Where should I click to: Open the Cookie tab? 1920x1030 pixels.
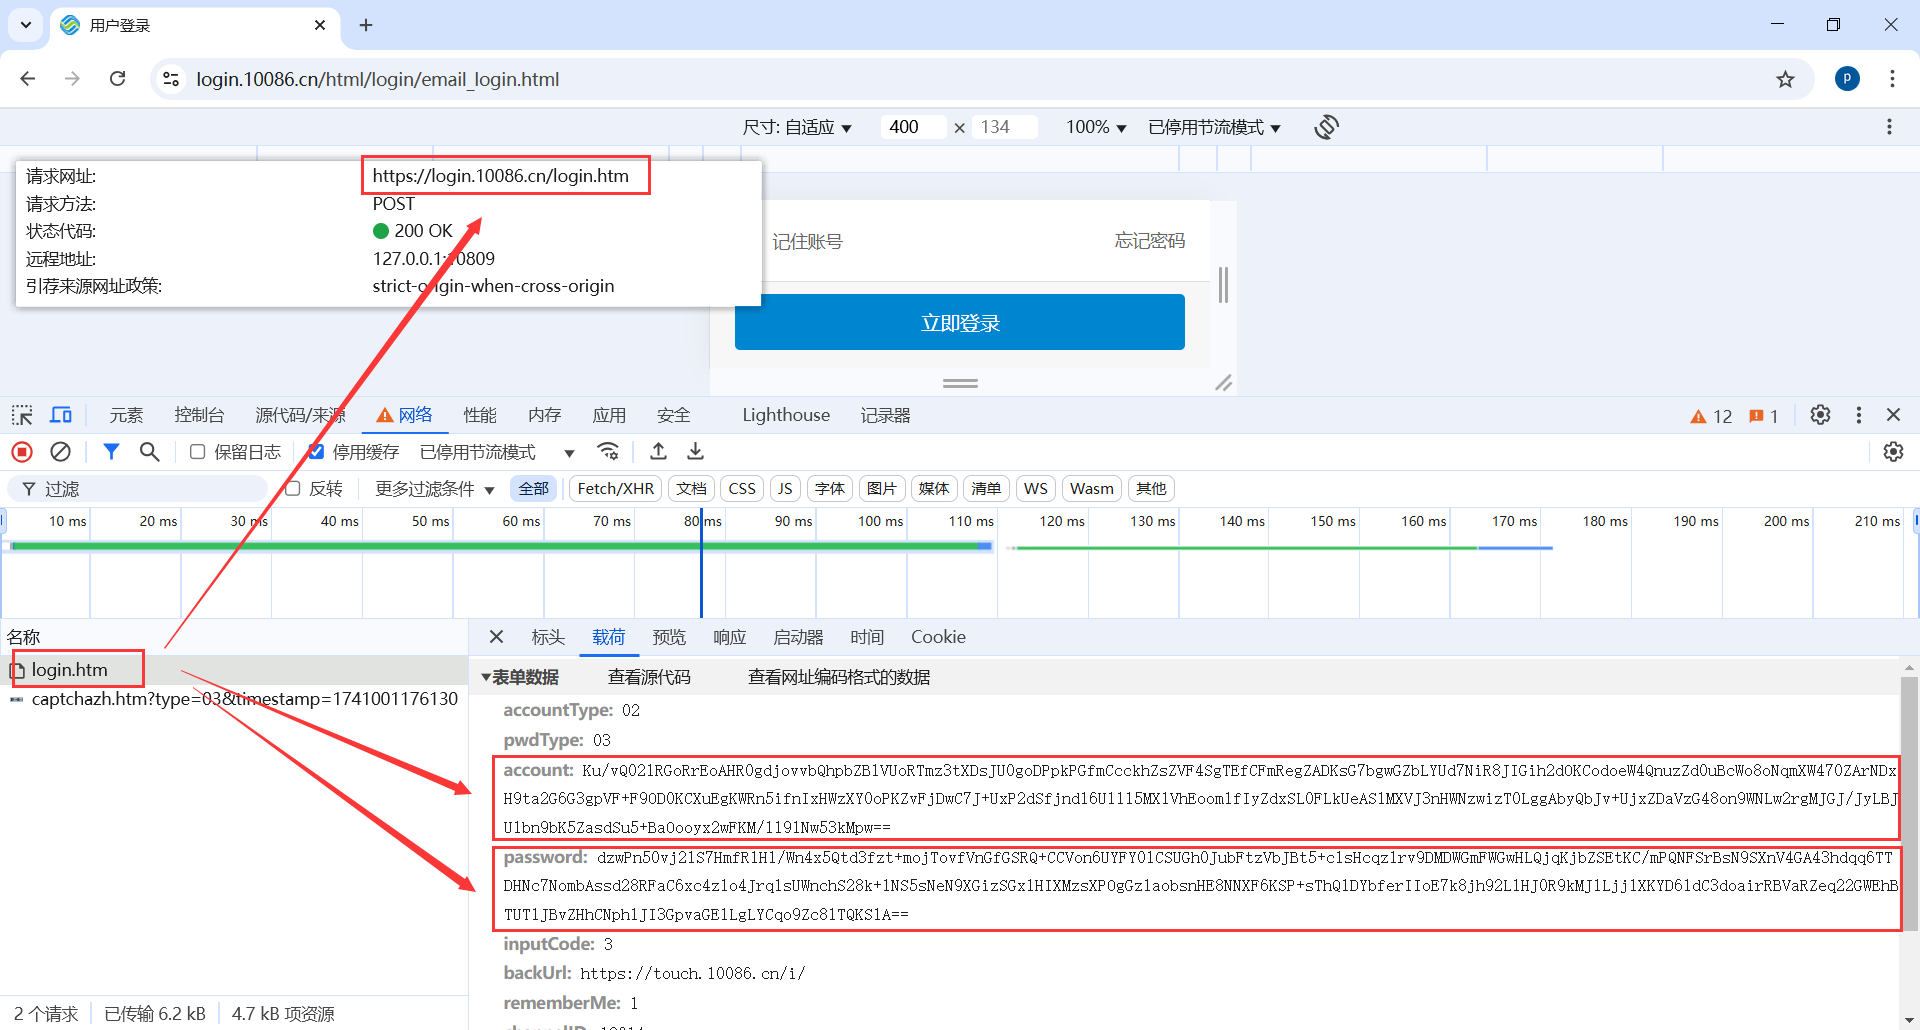[938, 637]
